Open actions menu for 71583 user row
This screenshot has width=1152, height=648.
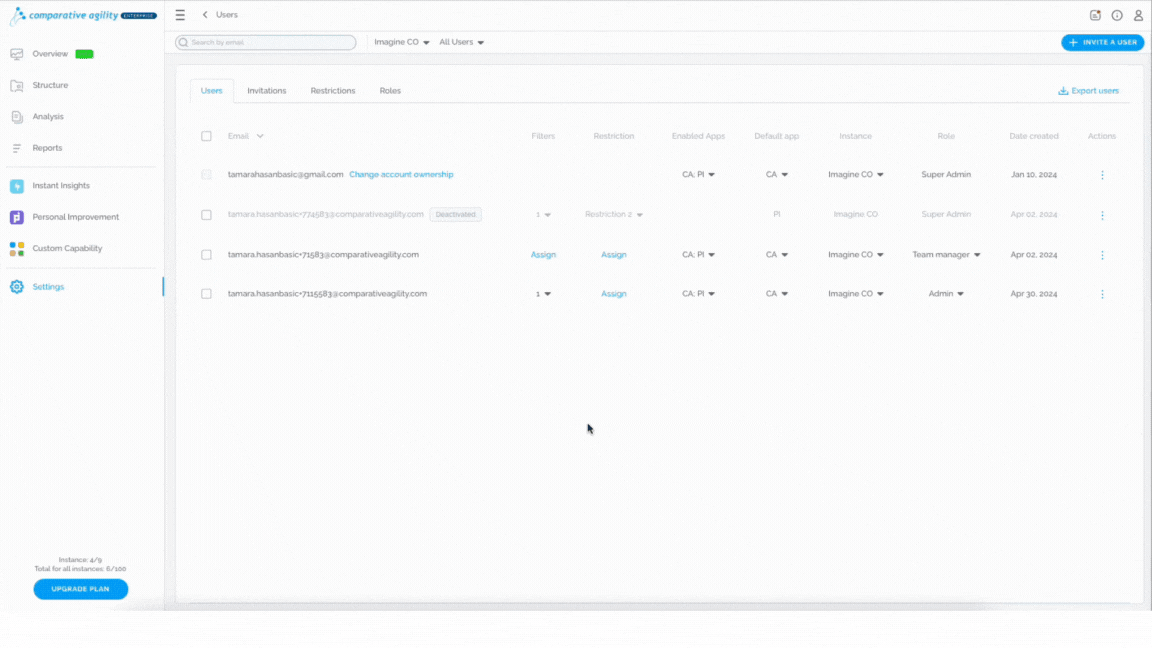1102,255
